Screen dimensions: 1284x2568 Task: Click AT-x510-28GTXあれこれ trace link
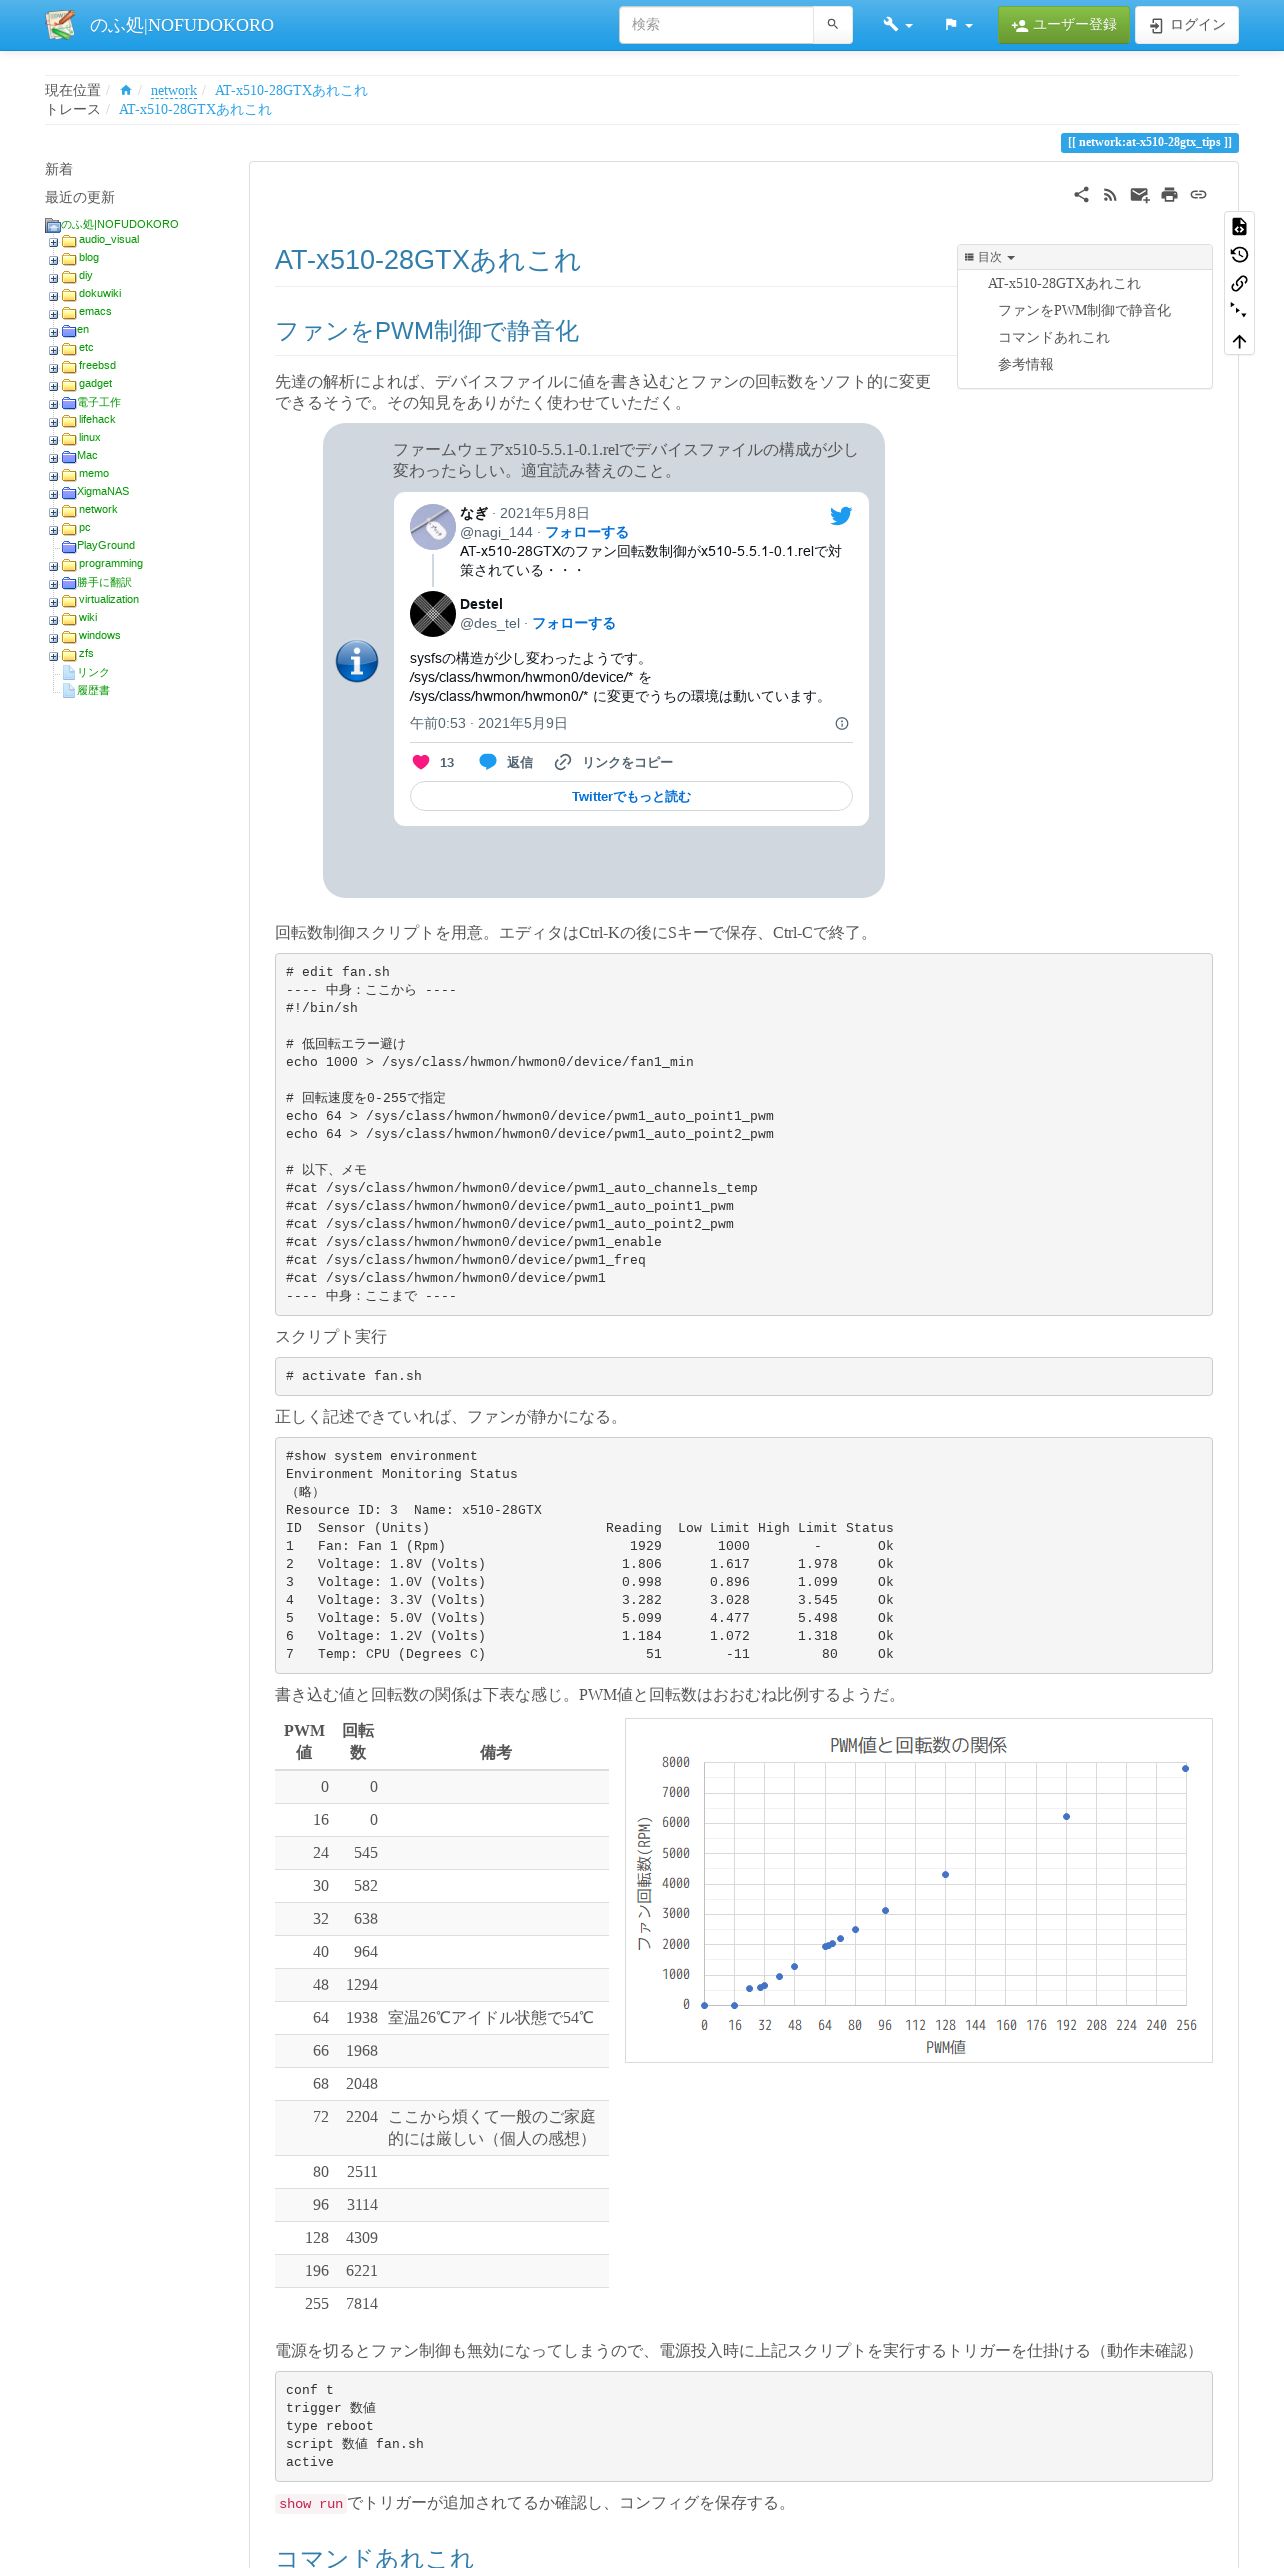pyautogui.click(x=195, y=109)
